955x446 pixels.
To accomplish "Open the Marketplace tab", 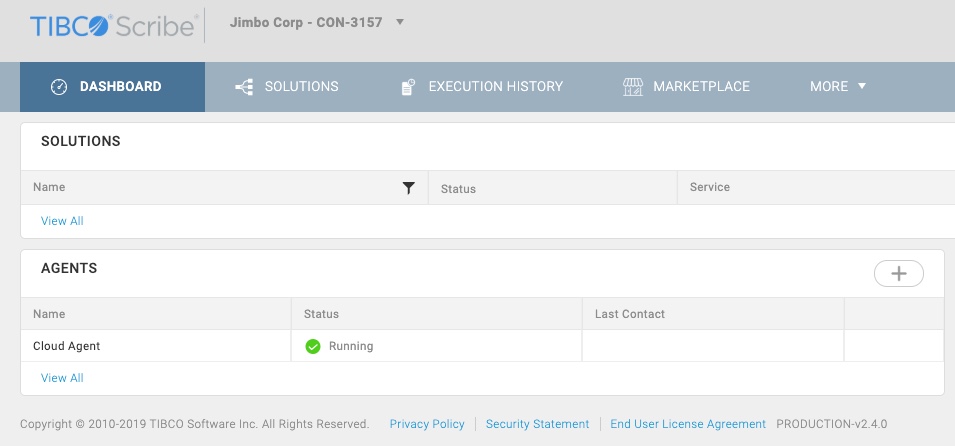I will click(686, 87).
